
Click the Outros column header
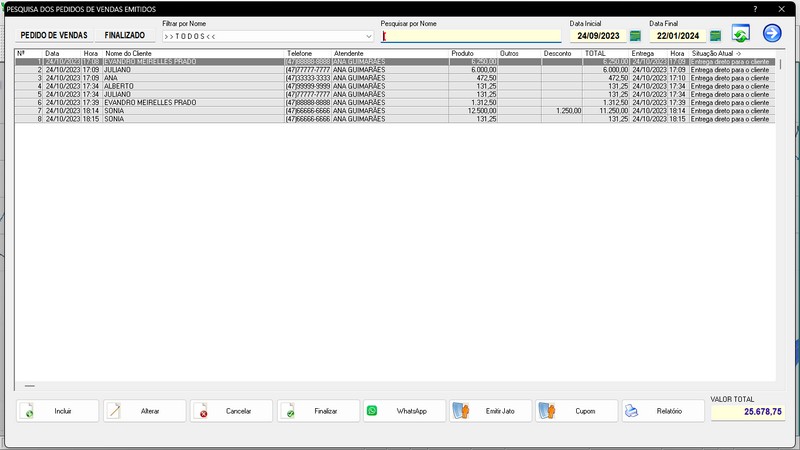pos(519,53)
